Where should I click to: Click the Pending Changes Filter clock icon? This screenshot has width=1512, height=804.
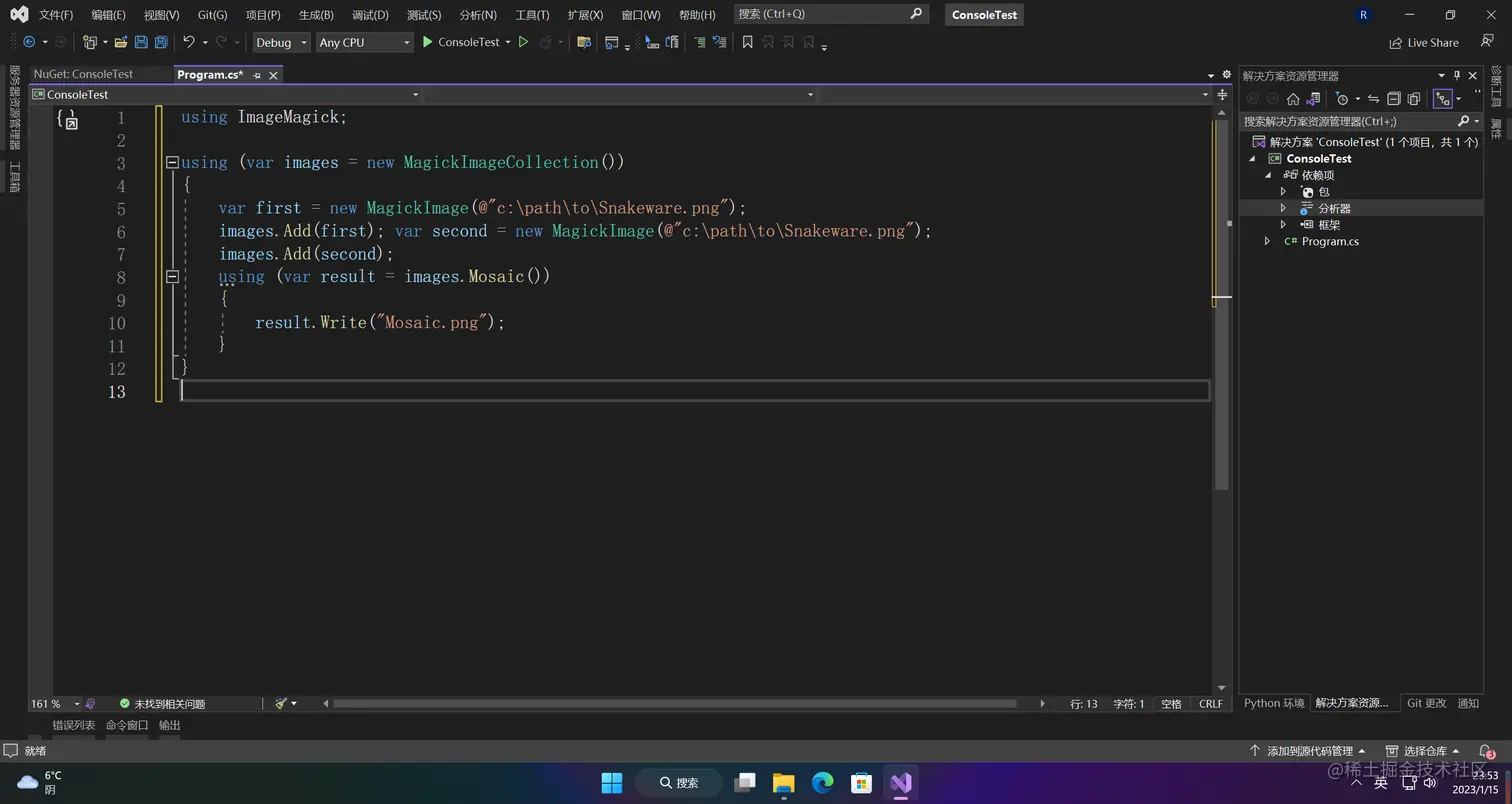(1342, 99)
